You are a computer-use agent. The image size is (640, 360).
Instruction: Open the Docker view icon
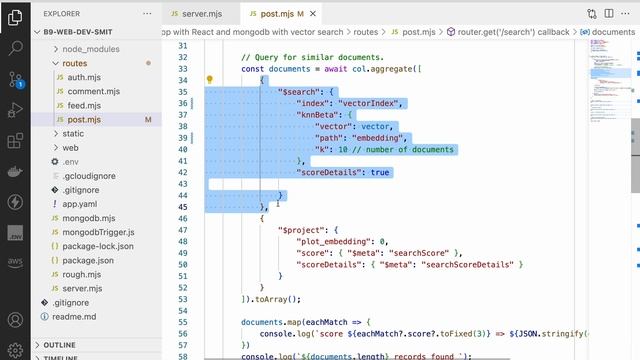pyautogui.click(x=15, y=172)
